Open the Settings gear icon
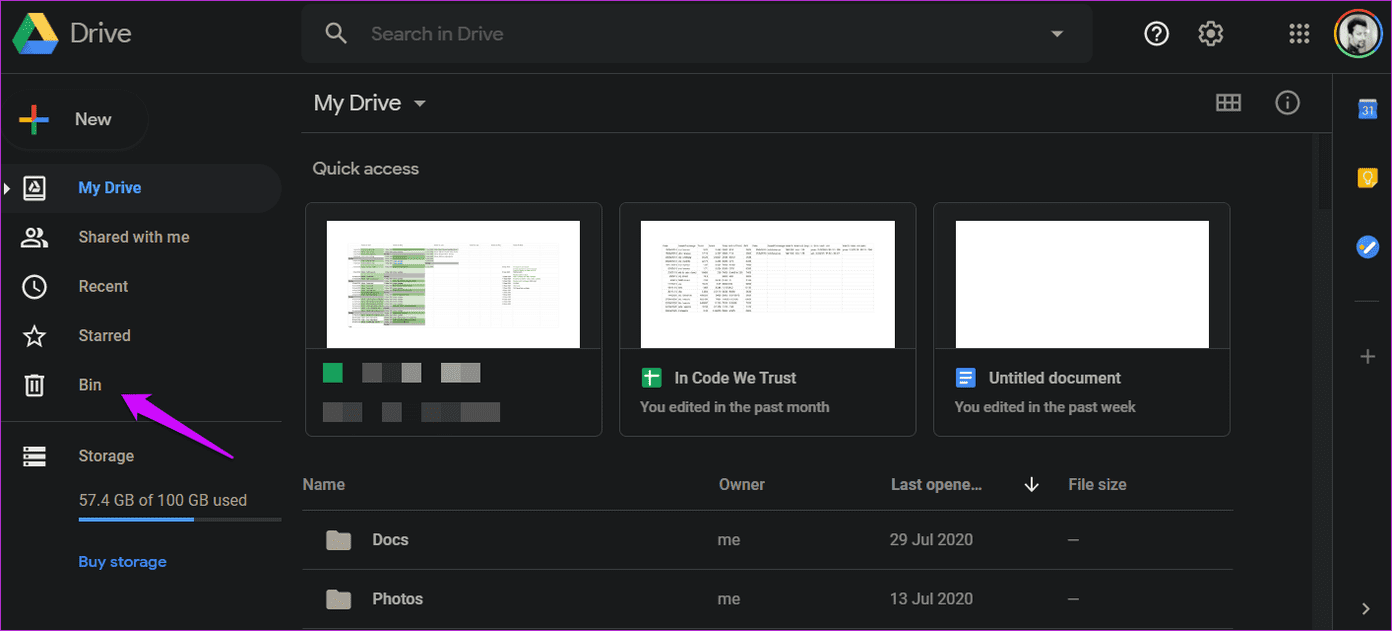Image resolution: width=1392 pixels, height=631 pixels. 1211,34
